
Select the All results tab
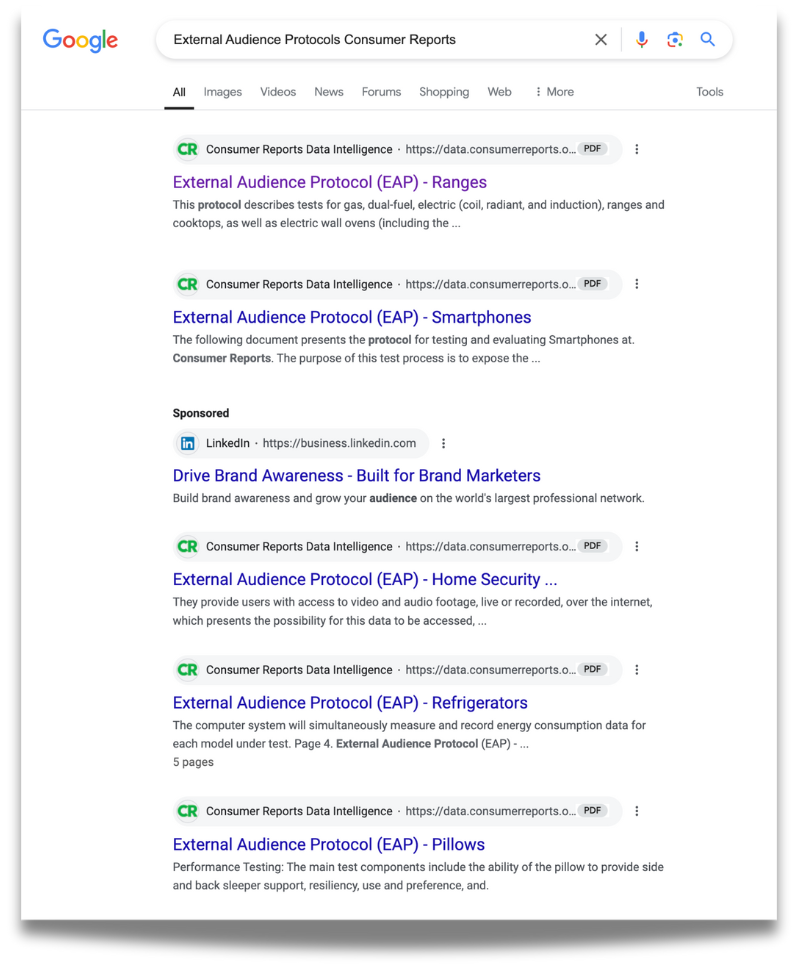pyautogui.click(x=179, y=92)
